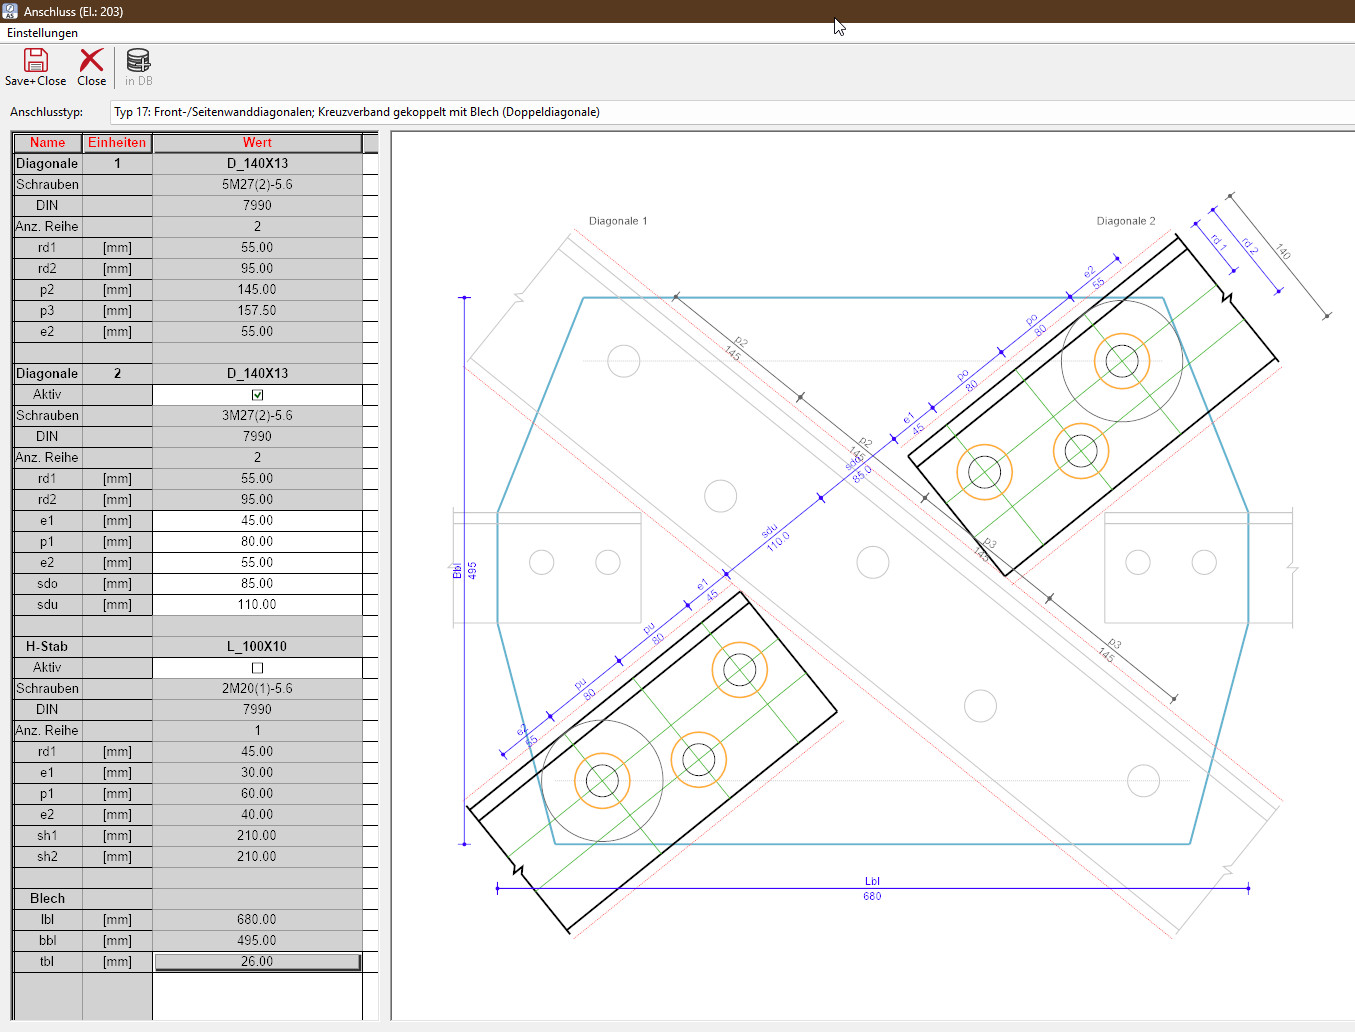
Task: Edit the p1 value 80.00 of Diagonale 2
Action: 257,542
